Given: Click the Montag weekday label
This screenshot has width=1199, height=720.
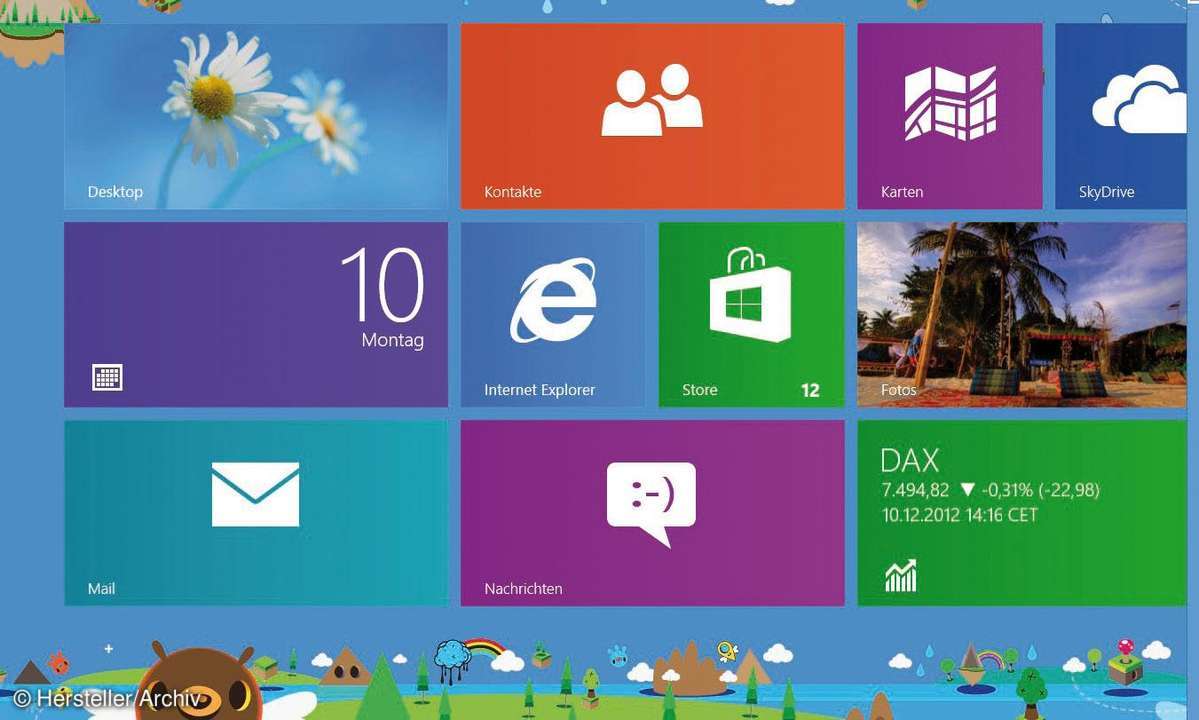Looking at the screenshot, I should 392,340.
